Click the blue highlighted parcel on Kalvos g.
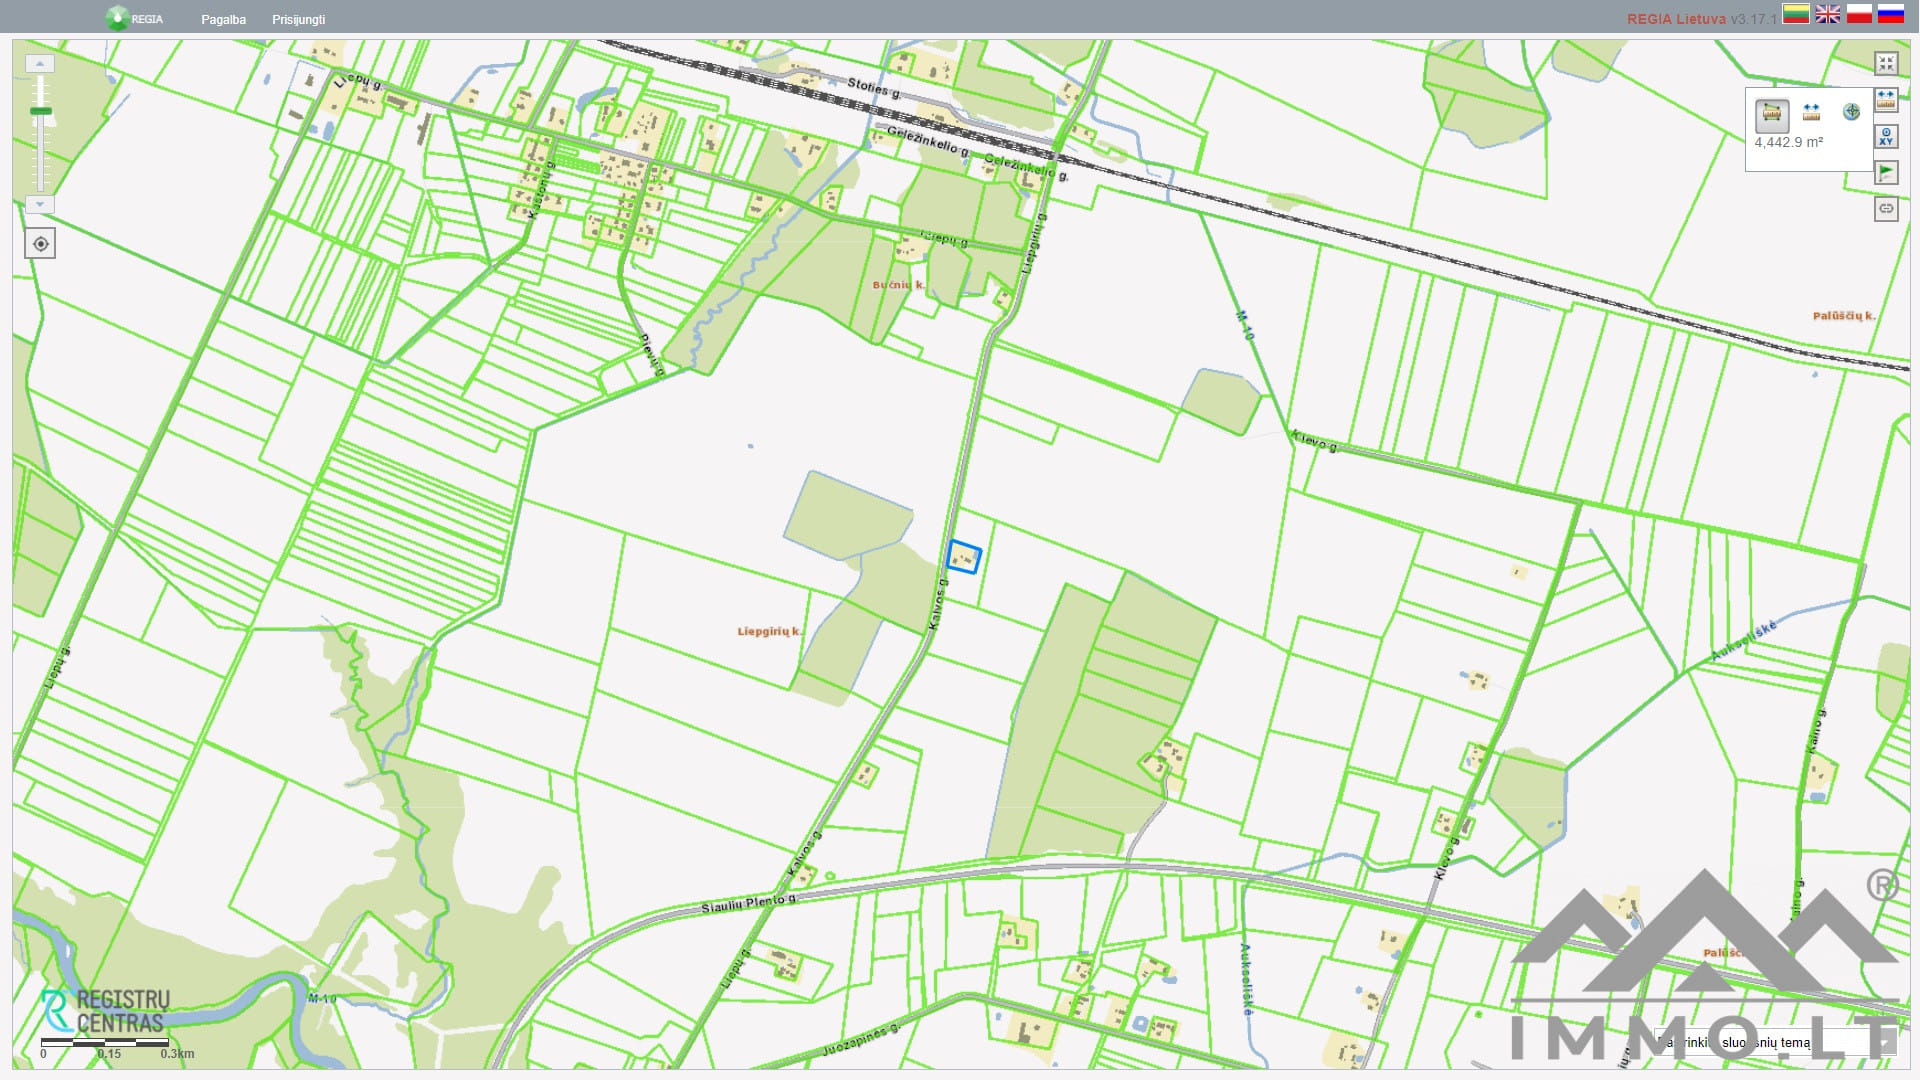The height and width of the screenshot is (1080, 1920). [964, 557]
